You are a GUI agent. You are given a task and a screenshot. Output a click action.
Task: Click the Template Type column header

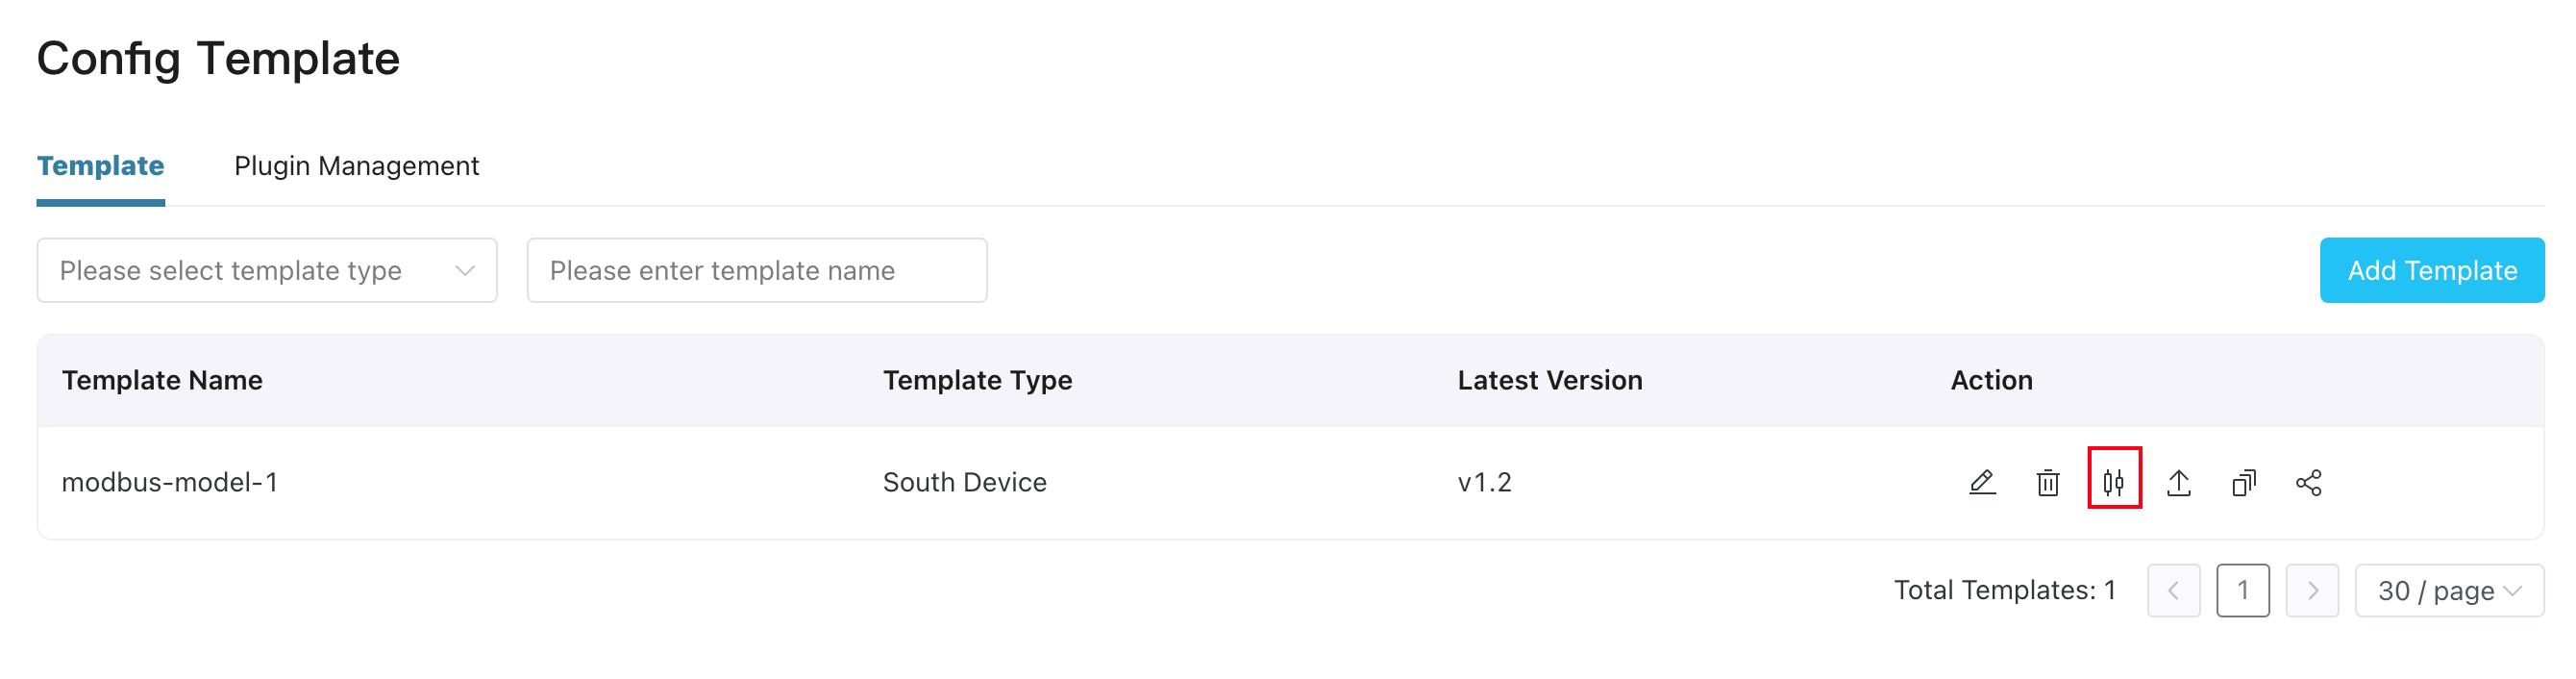point(977,380)
